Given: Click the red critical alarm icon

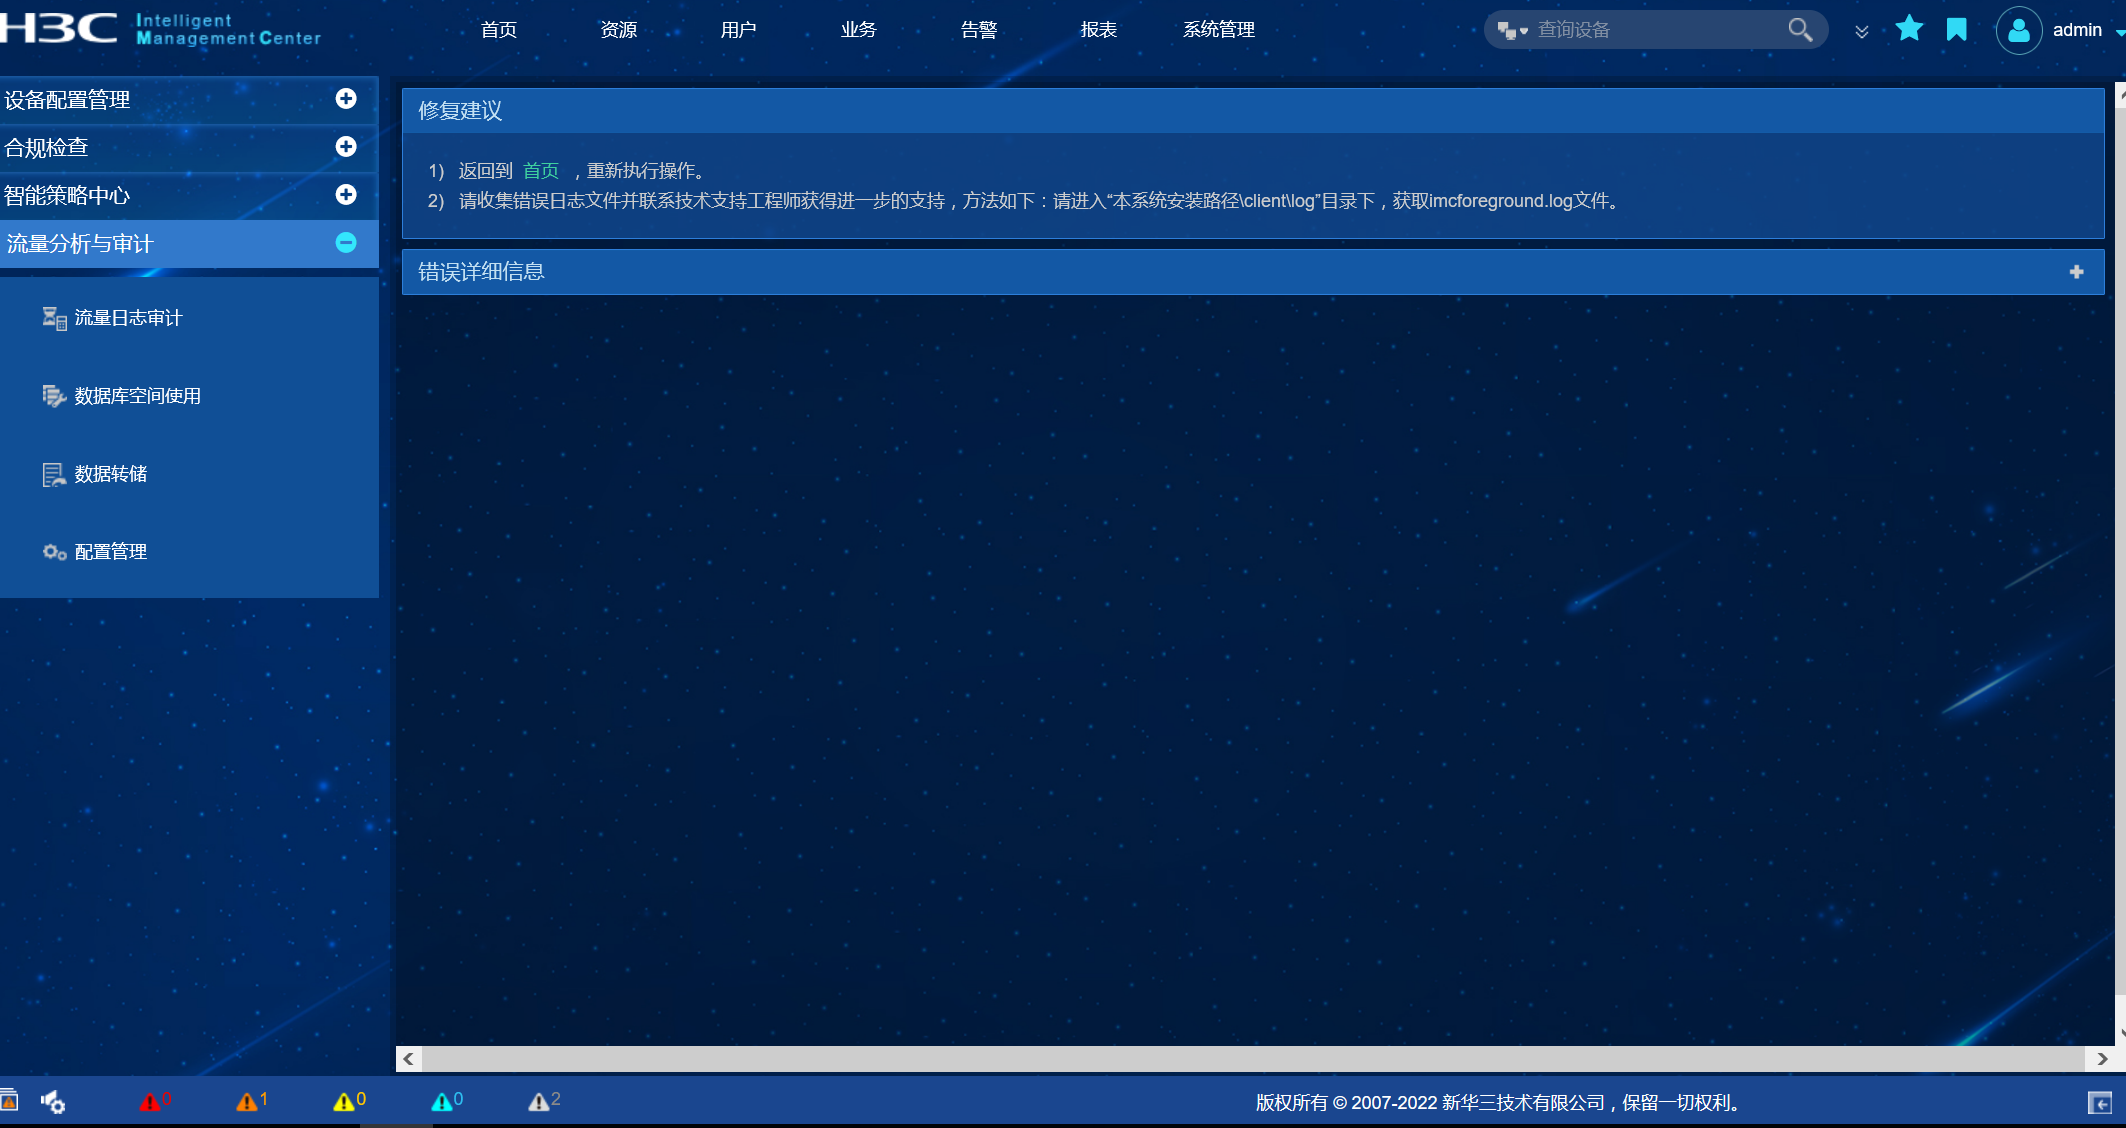Looking at the screenshot, I should (x=150, y=1102).
